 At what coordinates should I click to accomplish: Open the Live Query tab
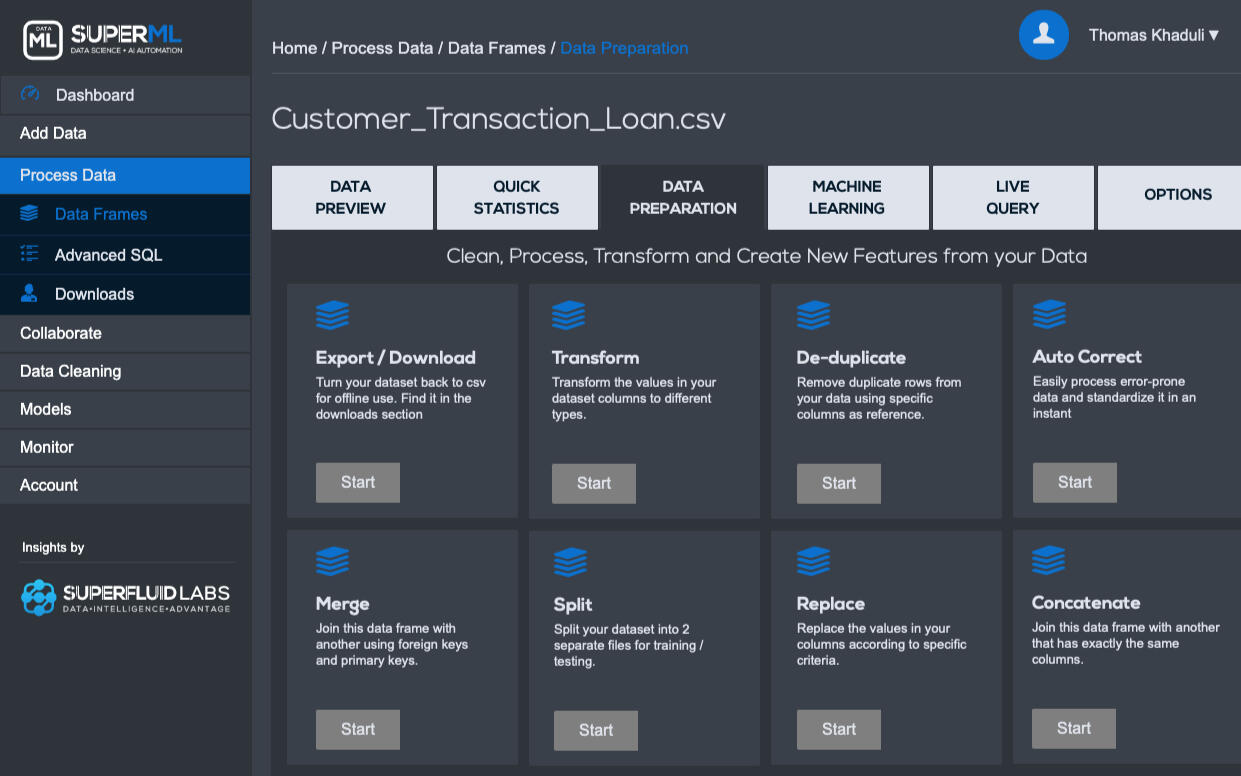[1012, 197]
